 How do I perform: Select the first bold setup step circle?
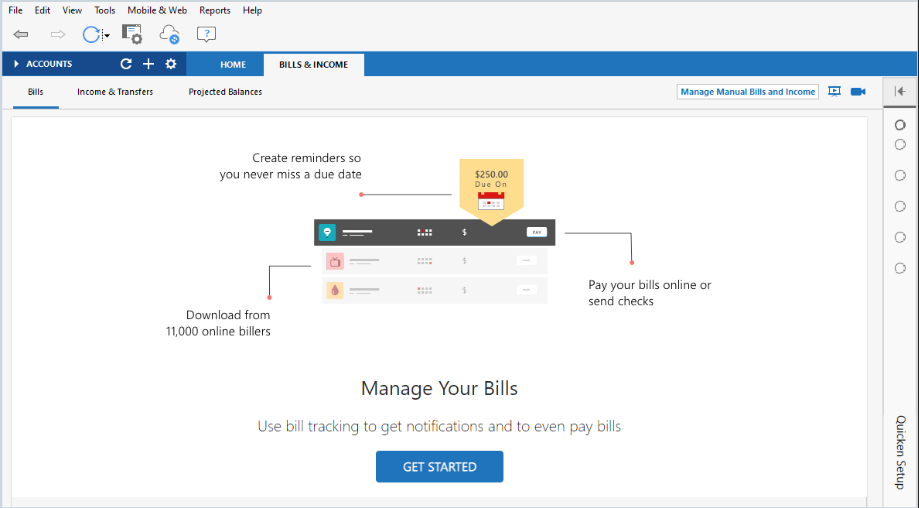(x=900, y=125)
